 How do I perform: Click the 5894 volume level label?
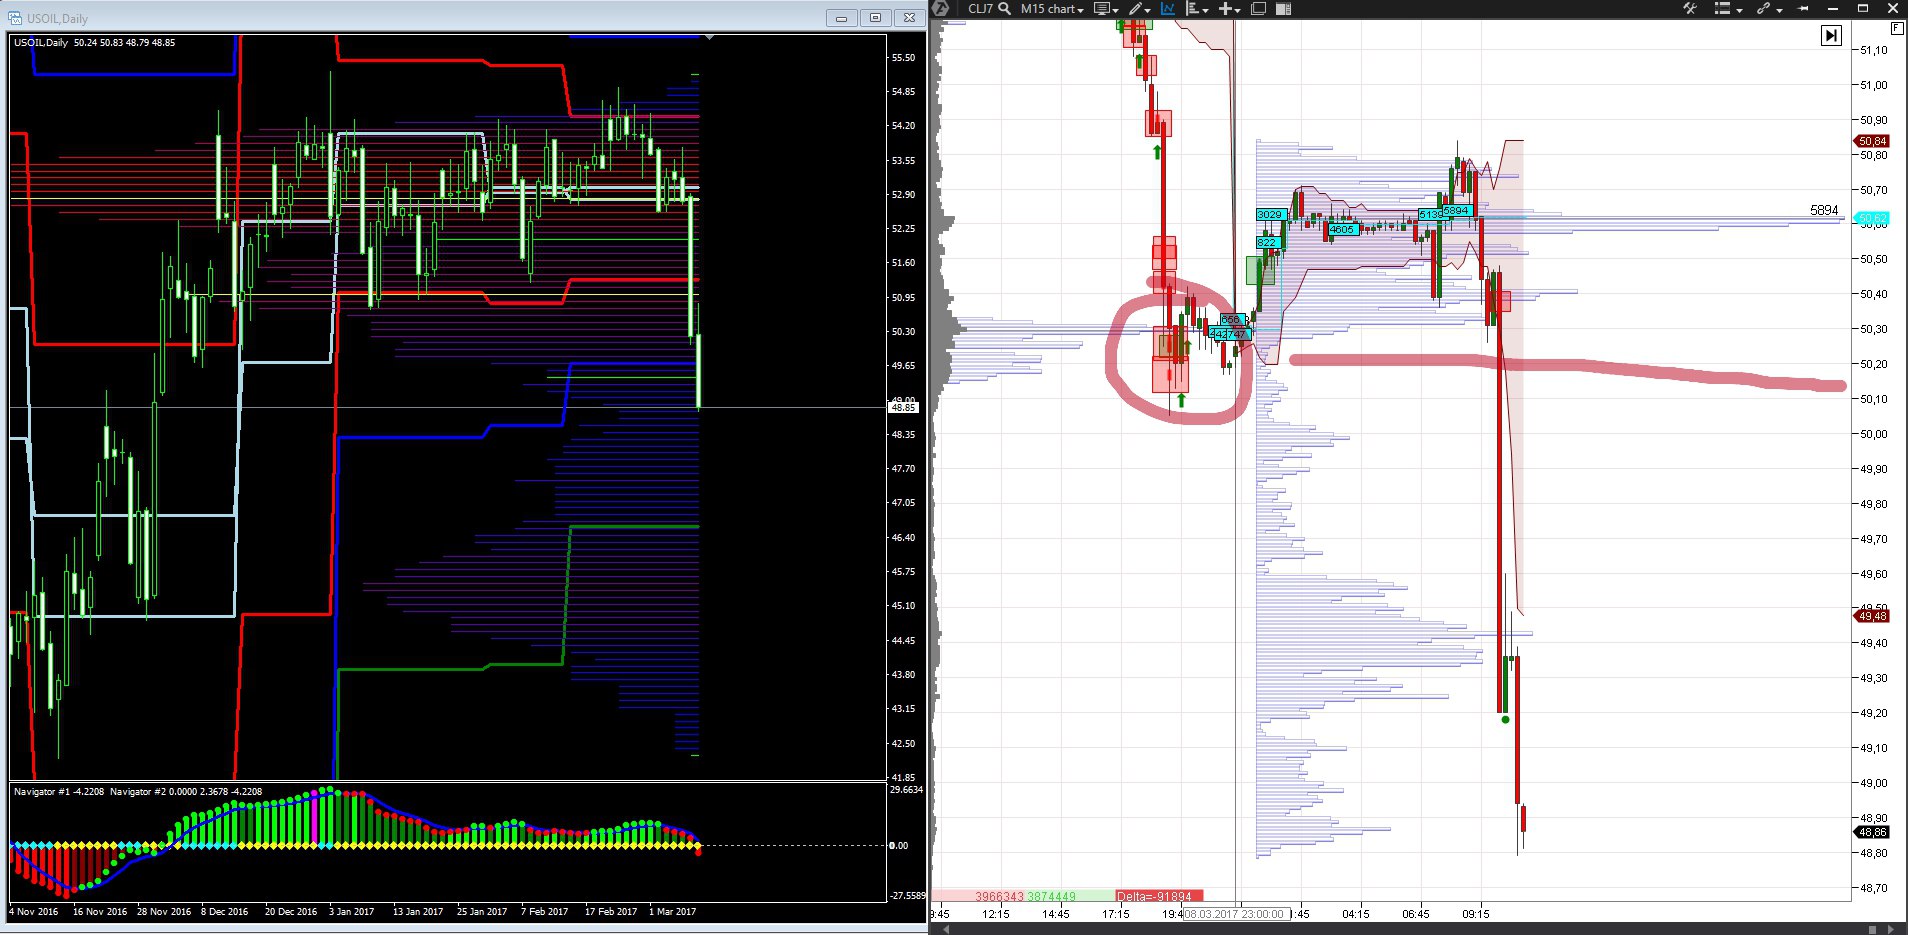click(1824, 210)
